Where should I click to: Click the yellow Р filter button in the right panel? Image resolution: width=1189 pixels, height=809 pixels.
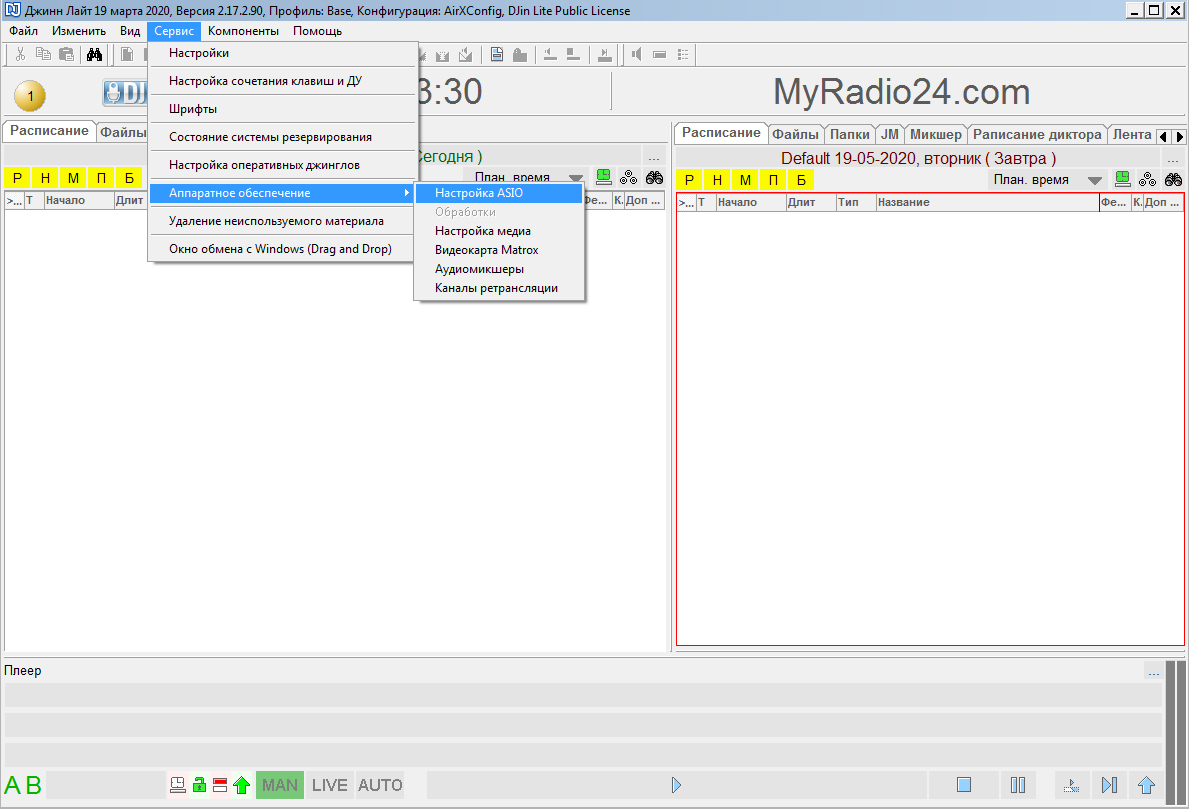click(689, 180)
